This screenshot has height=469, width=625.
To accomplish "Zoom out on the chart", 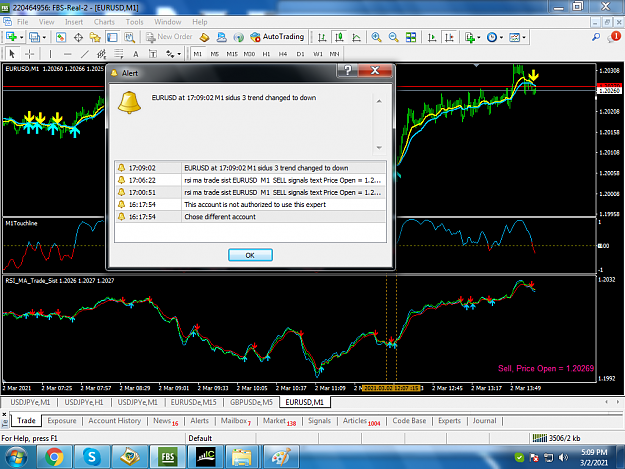I will (x=393, y=37).
